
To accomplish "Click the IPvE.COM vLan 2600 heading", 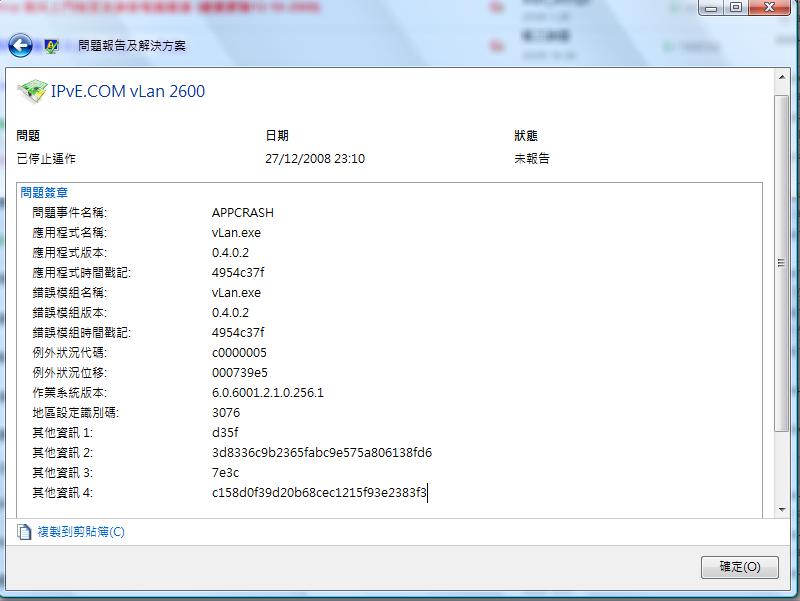I will 128,91.
